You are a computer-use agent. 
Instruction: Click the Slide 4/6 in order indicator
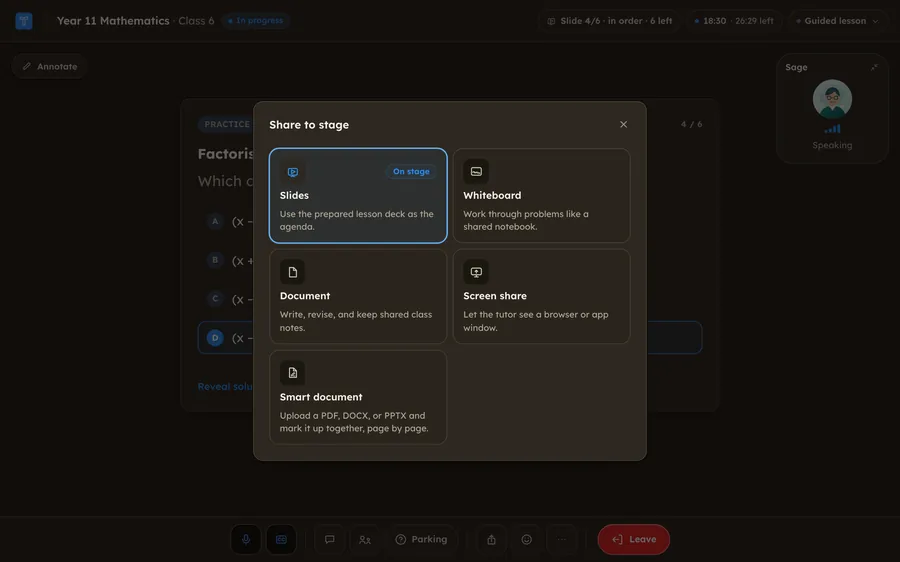click(610, 21)
